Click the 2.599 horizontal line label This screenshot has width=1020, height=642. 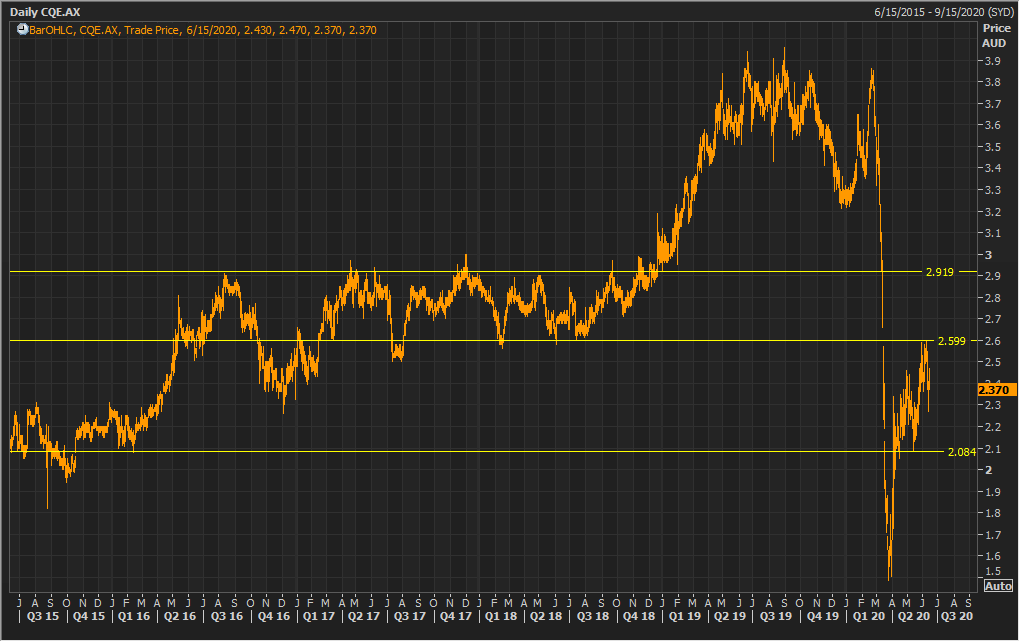point(952,341)
